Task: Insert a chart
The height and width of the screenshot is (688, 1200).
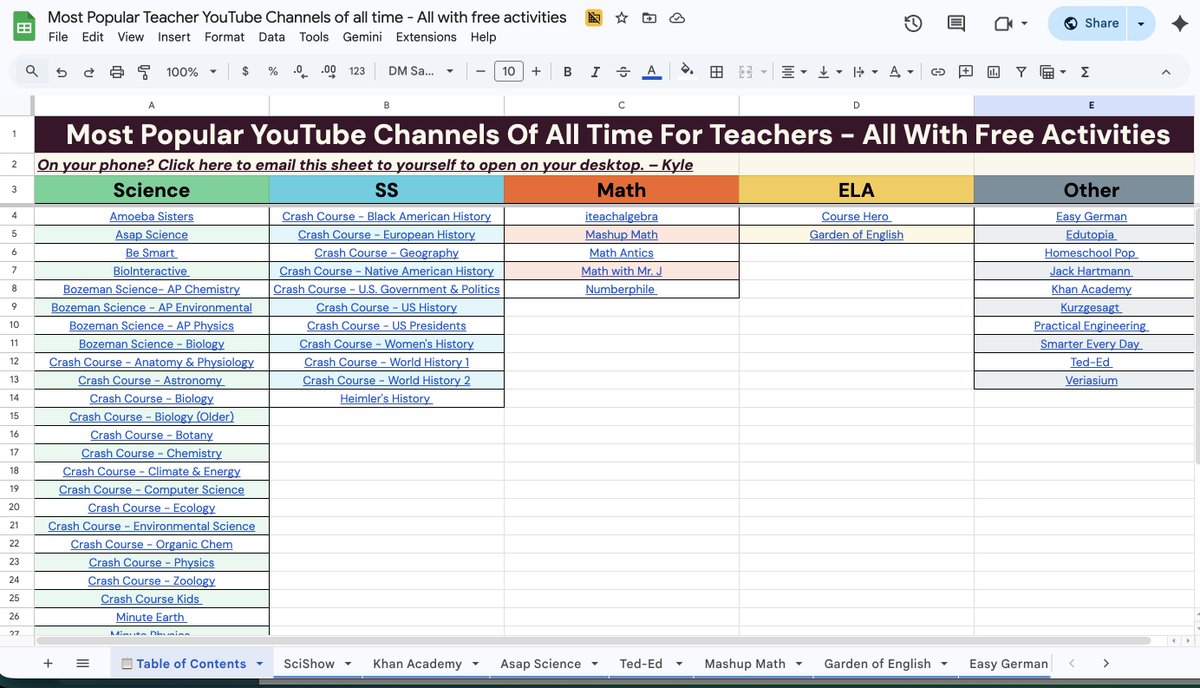Action: coord(993,72)
